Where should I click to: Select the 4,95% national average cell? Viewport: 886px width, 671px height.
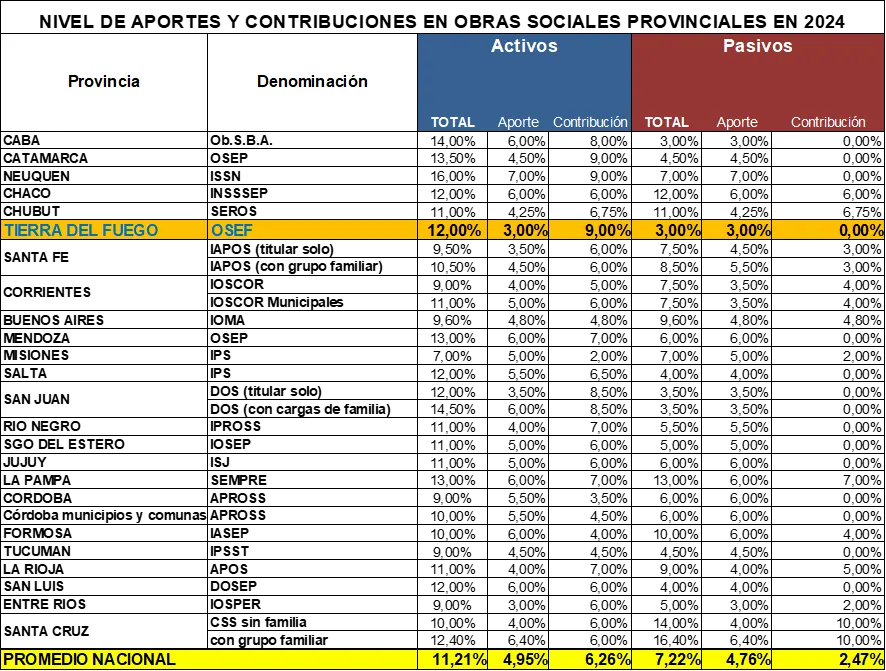click(x=518, y=660)
